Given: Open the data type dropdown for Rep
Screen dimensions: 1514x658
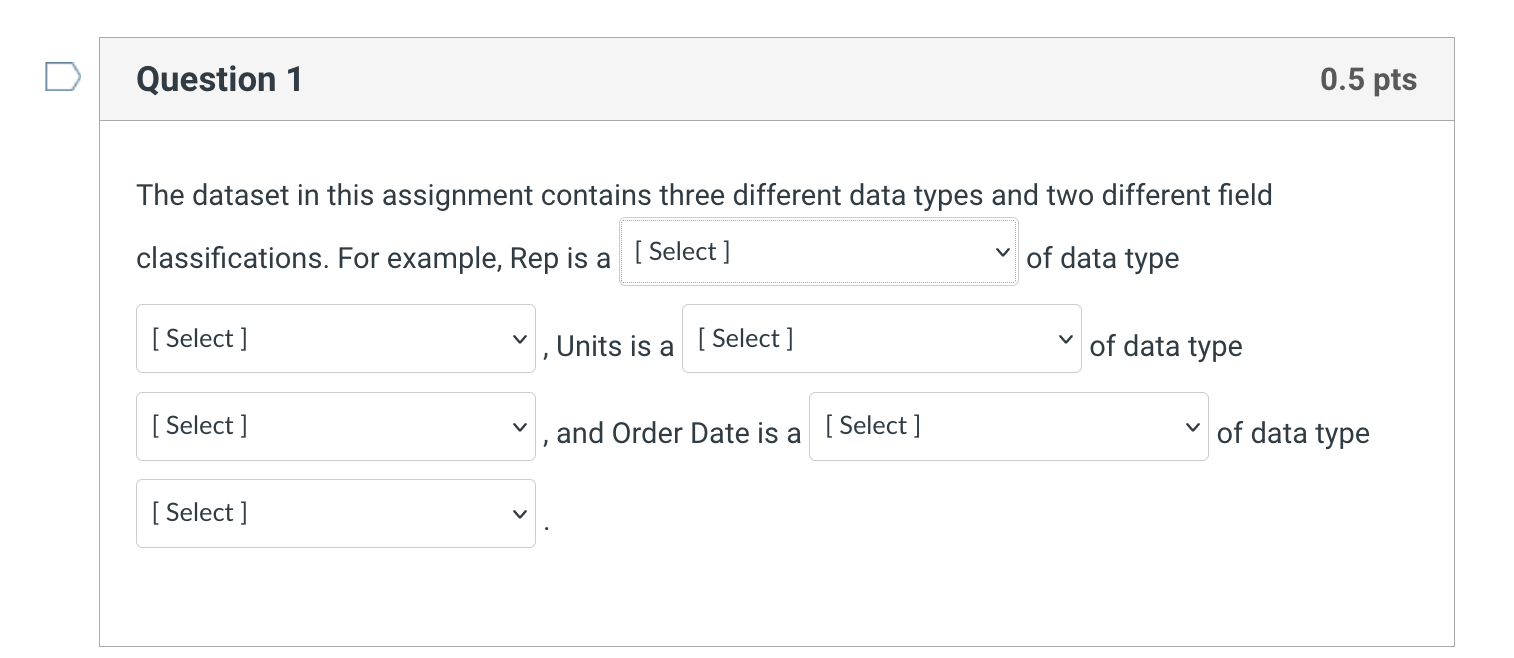Looking at the screenshot, I should coord(336,338).
